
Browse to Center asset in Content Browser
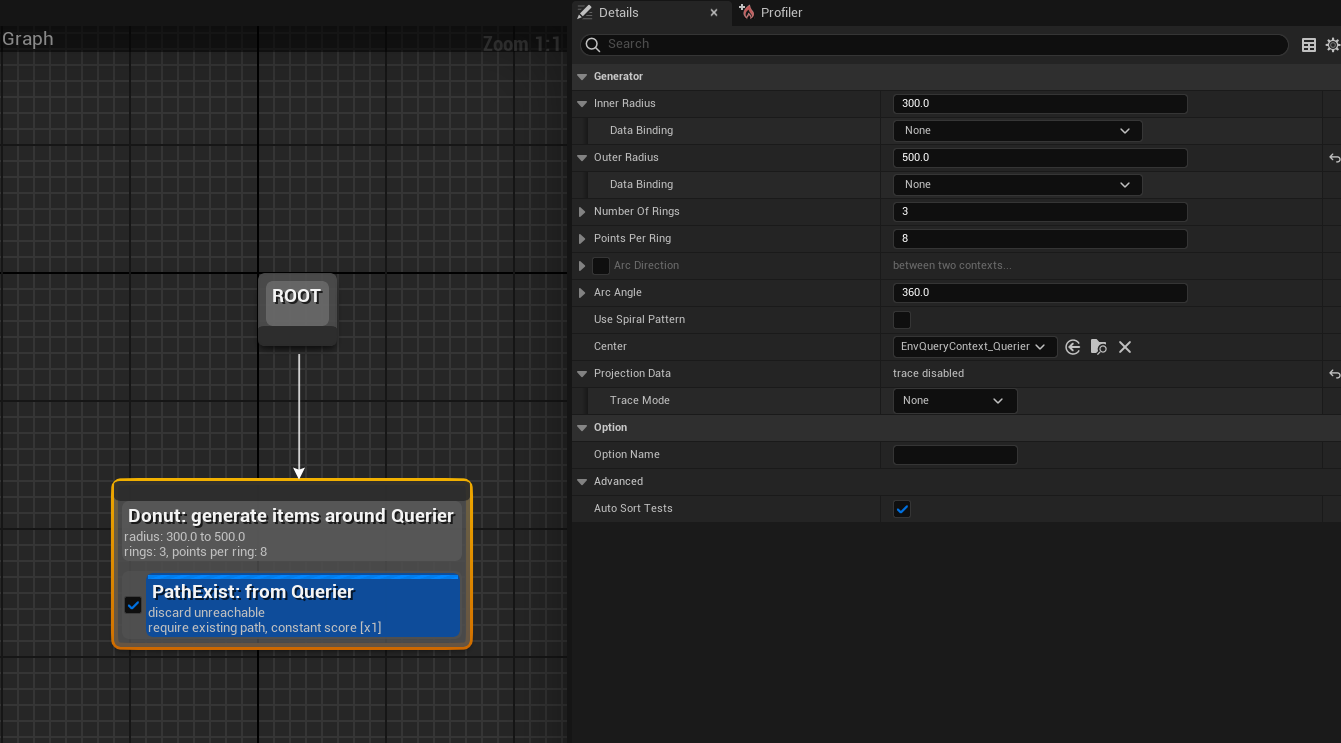point(1099,347)
